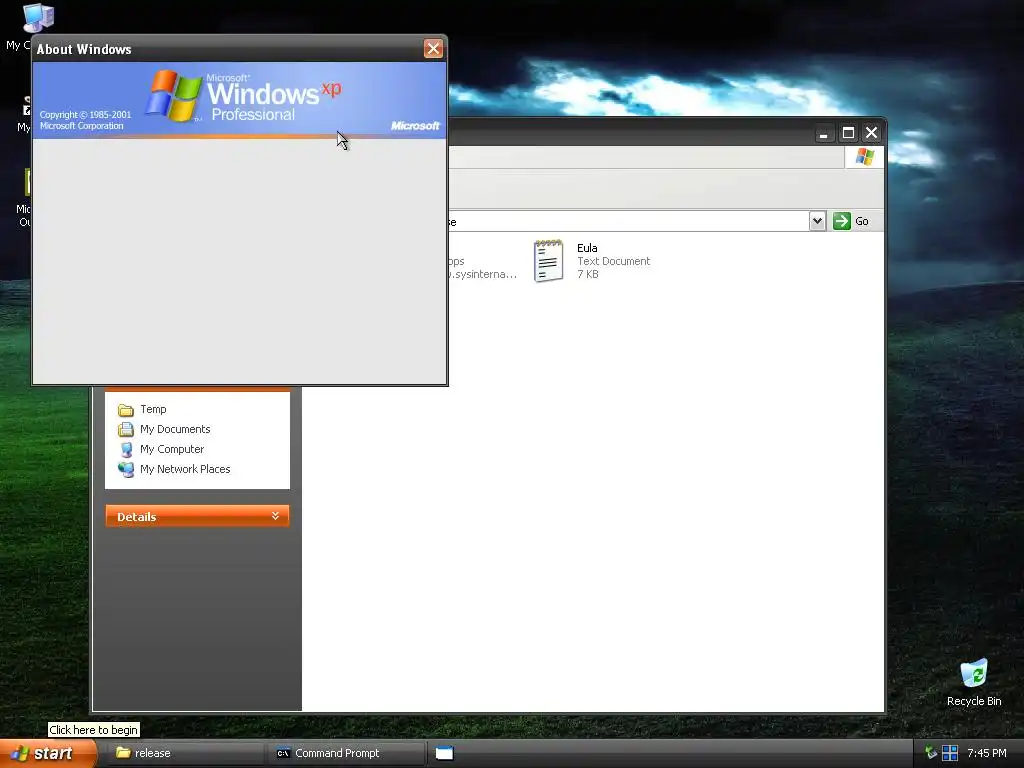This screenshot has height=768, width=1024.
Task: Click inside the Explorer address field
Action: (x=627, y=221)
